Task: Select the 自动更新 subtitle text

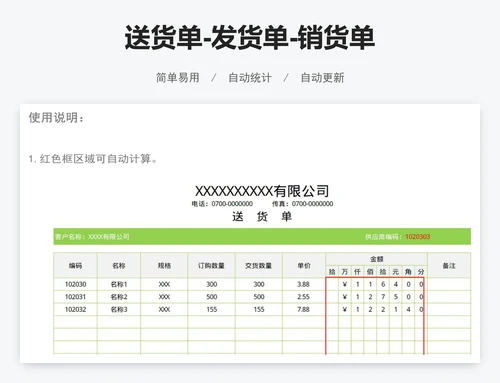Action: [x=322, y=78]
